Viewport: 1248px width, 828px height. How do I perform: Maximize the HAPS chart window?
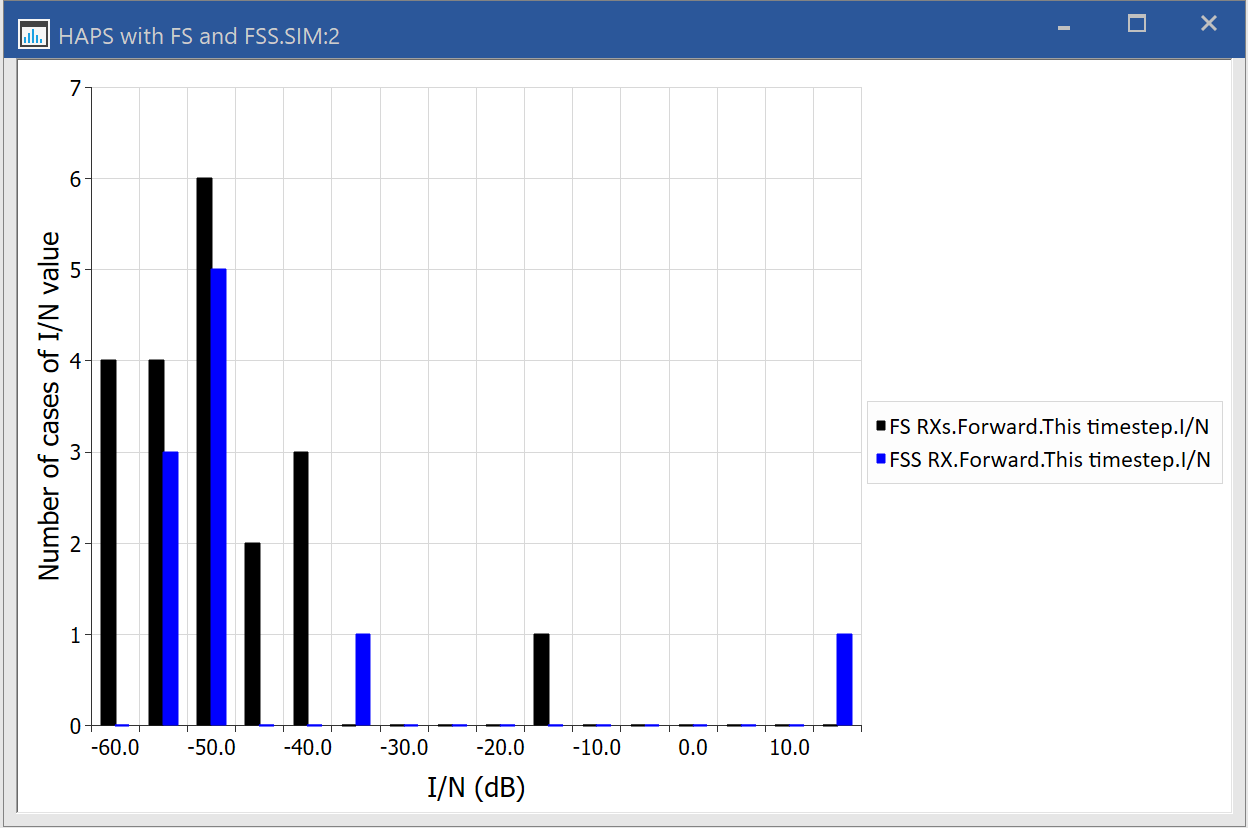pos(1136,24)
